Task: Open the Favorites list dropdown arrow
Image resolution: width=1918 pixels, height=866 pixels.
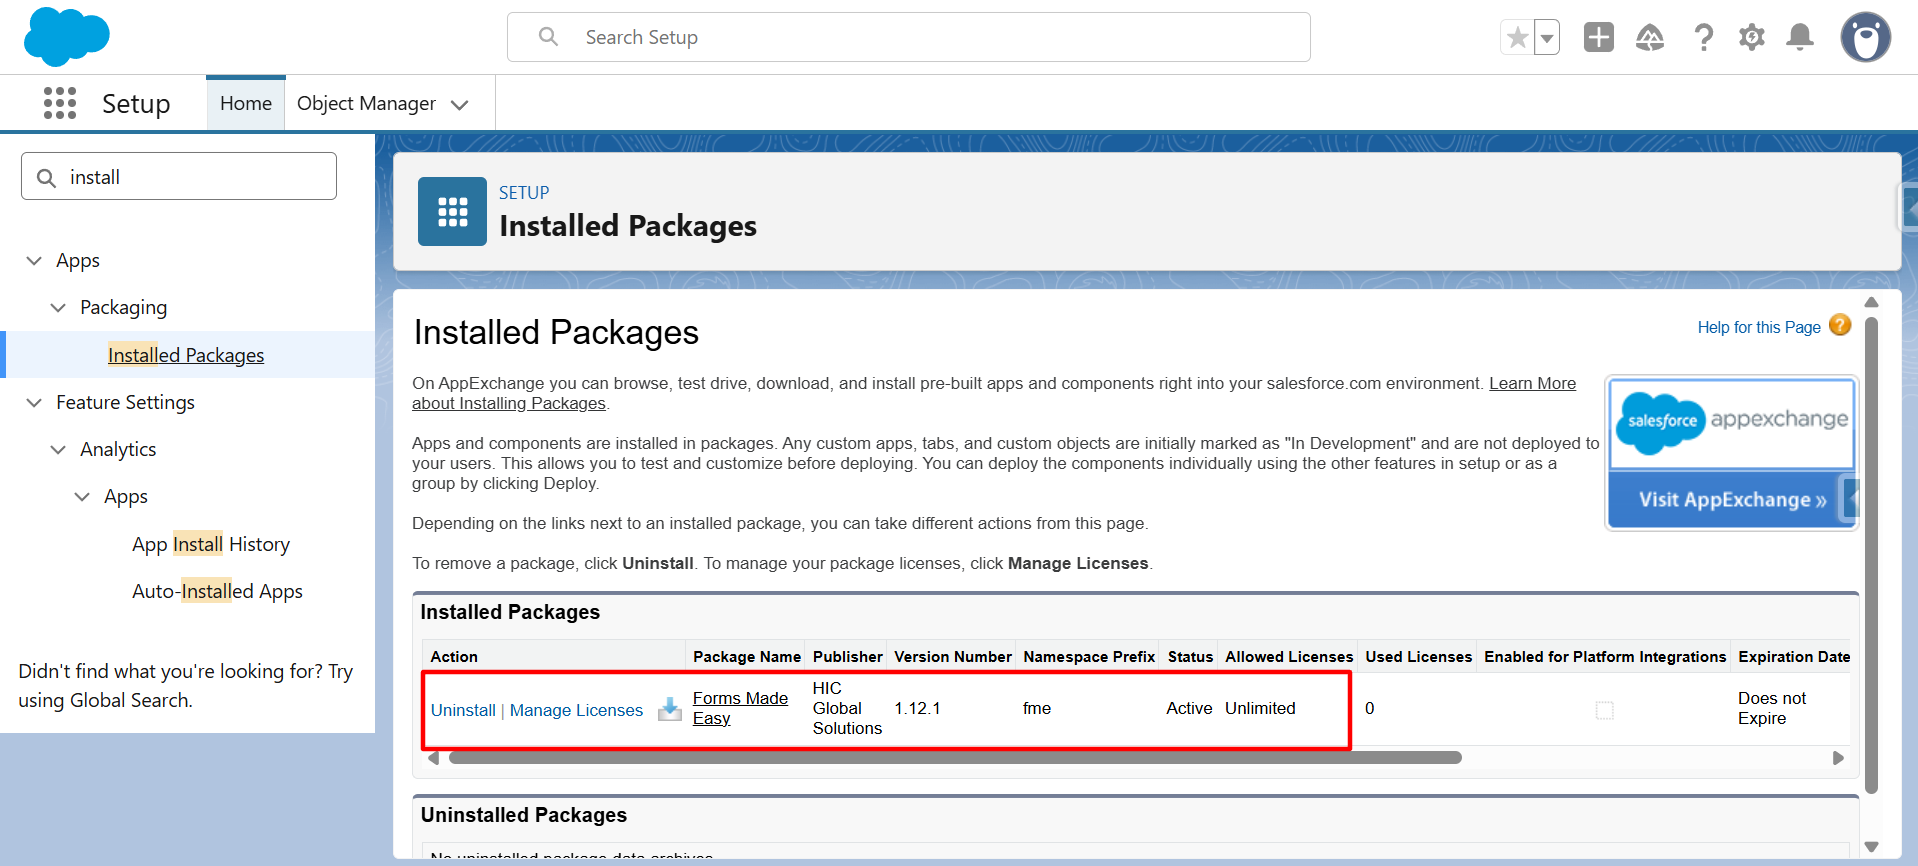Action: point(1547,39)
